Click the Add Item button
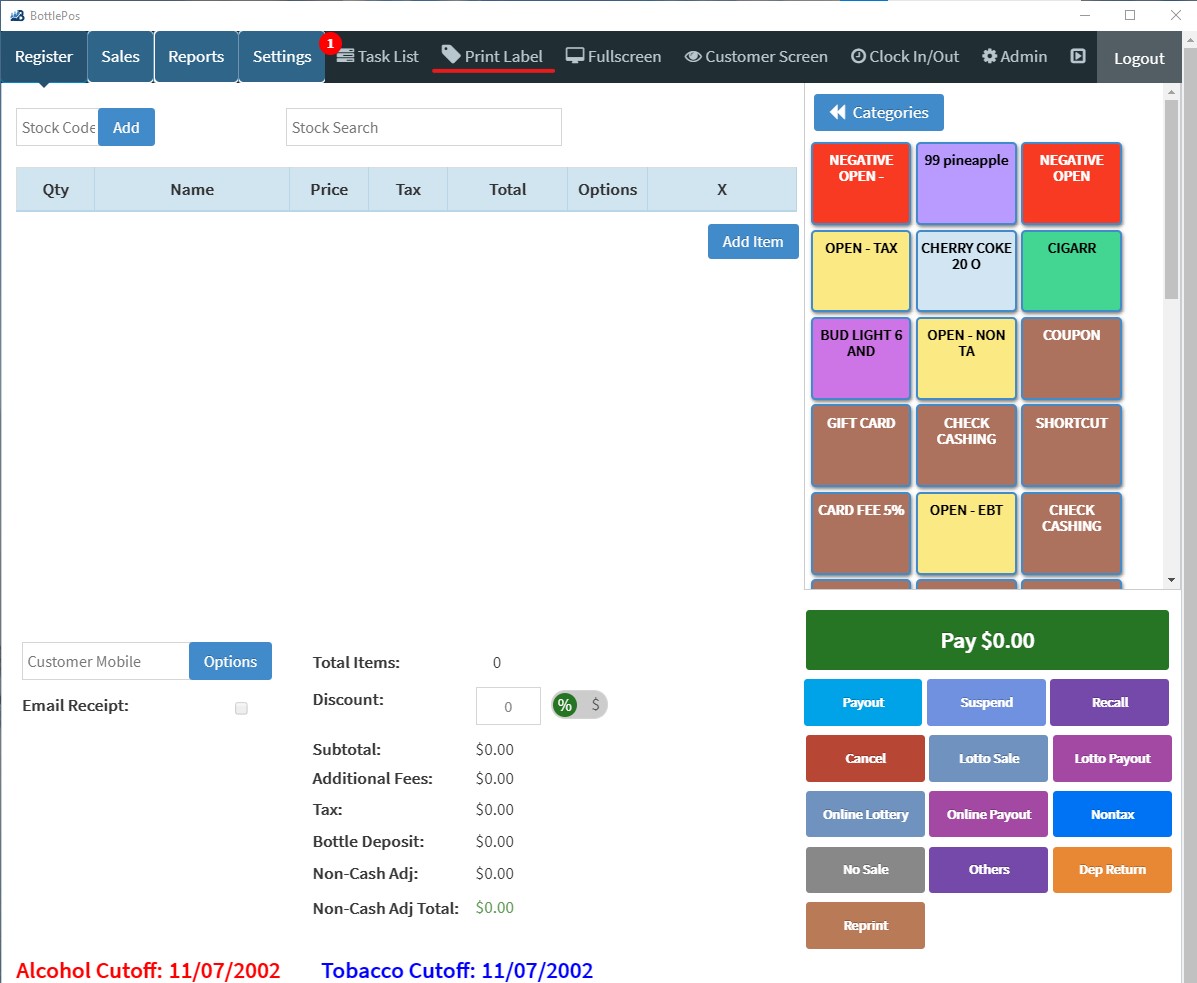This screenshot has width=1197, height=983. coord(752,241)
